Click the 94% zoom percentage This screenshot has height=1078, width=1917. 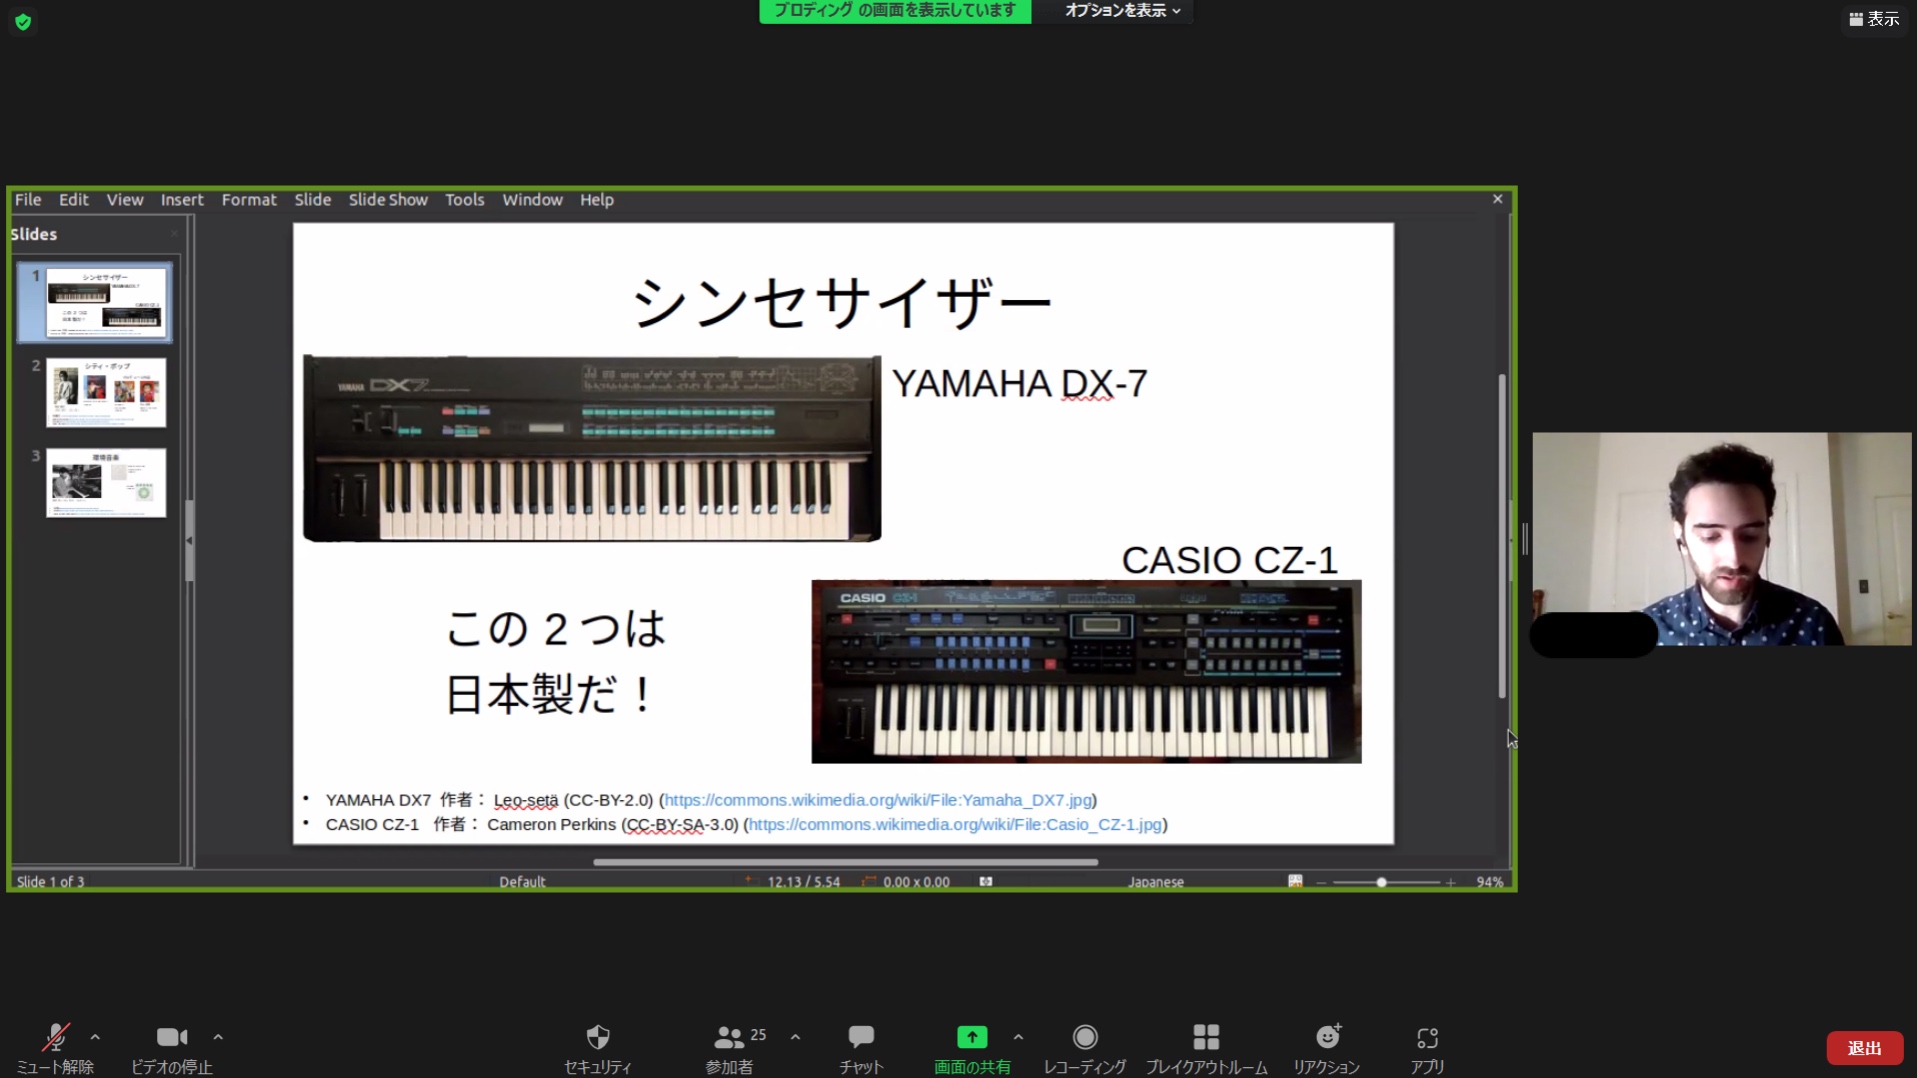pyautogui.click(x=1489, y=882)
